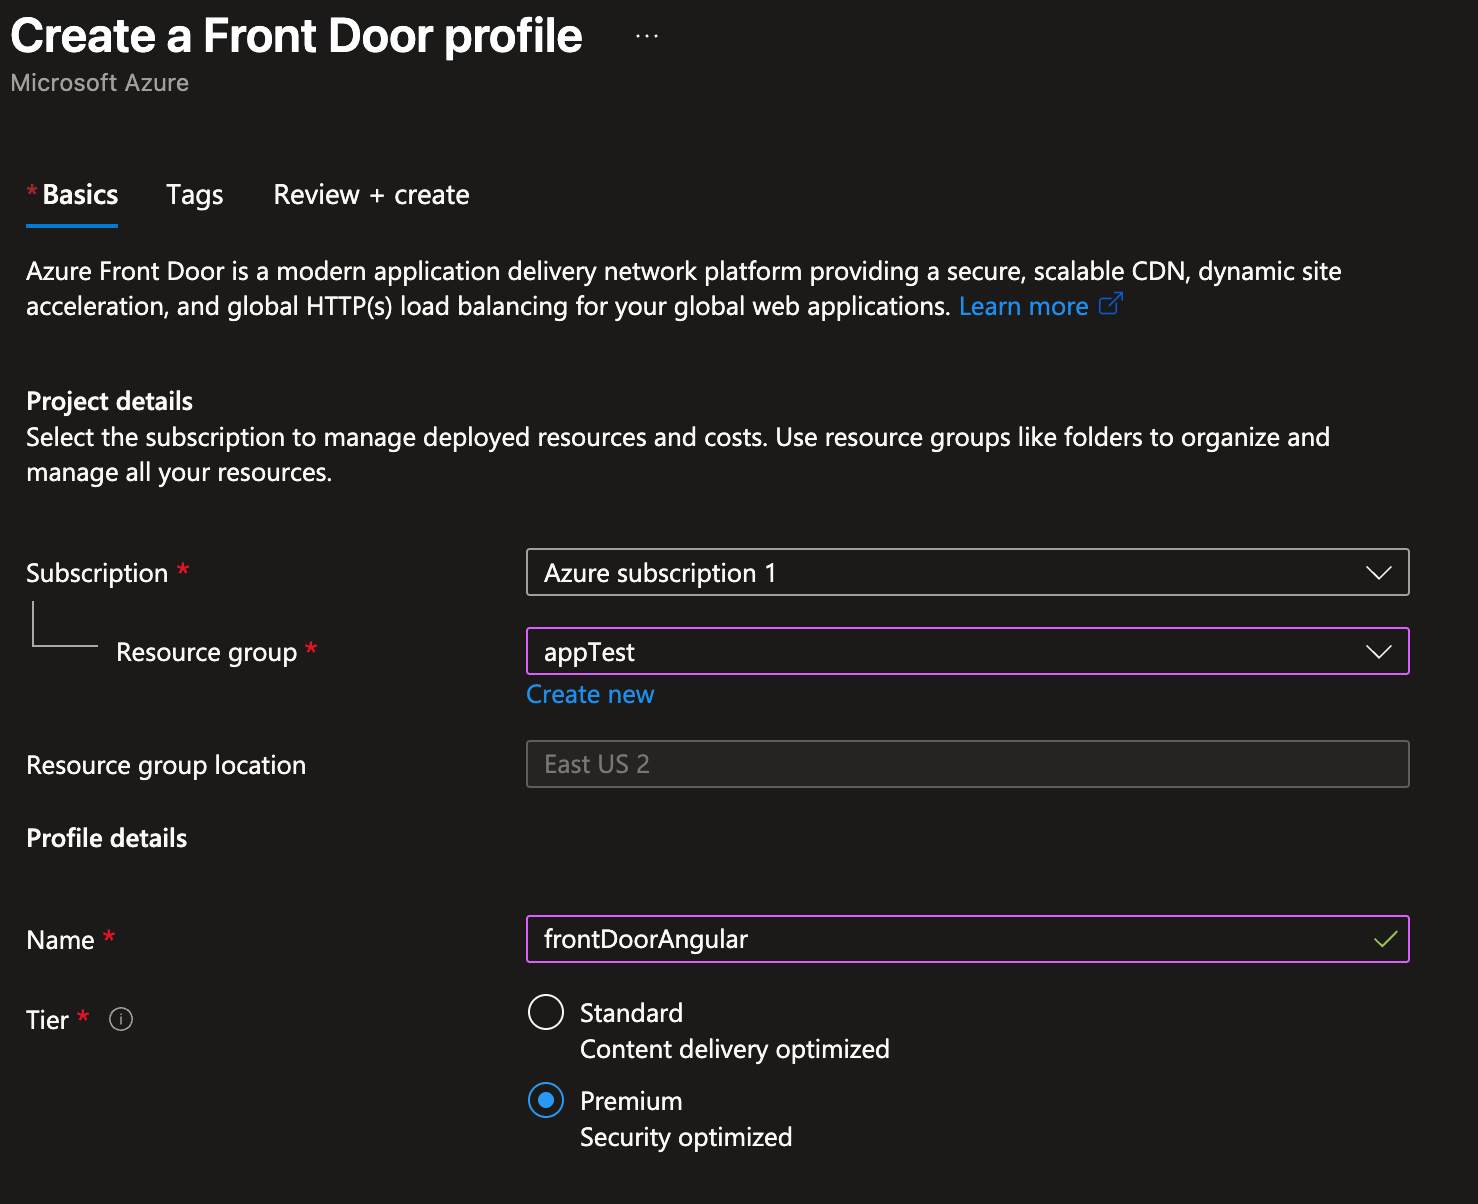Click the Standard tier label text
Screen dimensions: 1478x1204
[x=631, y=1013]
